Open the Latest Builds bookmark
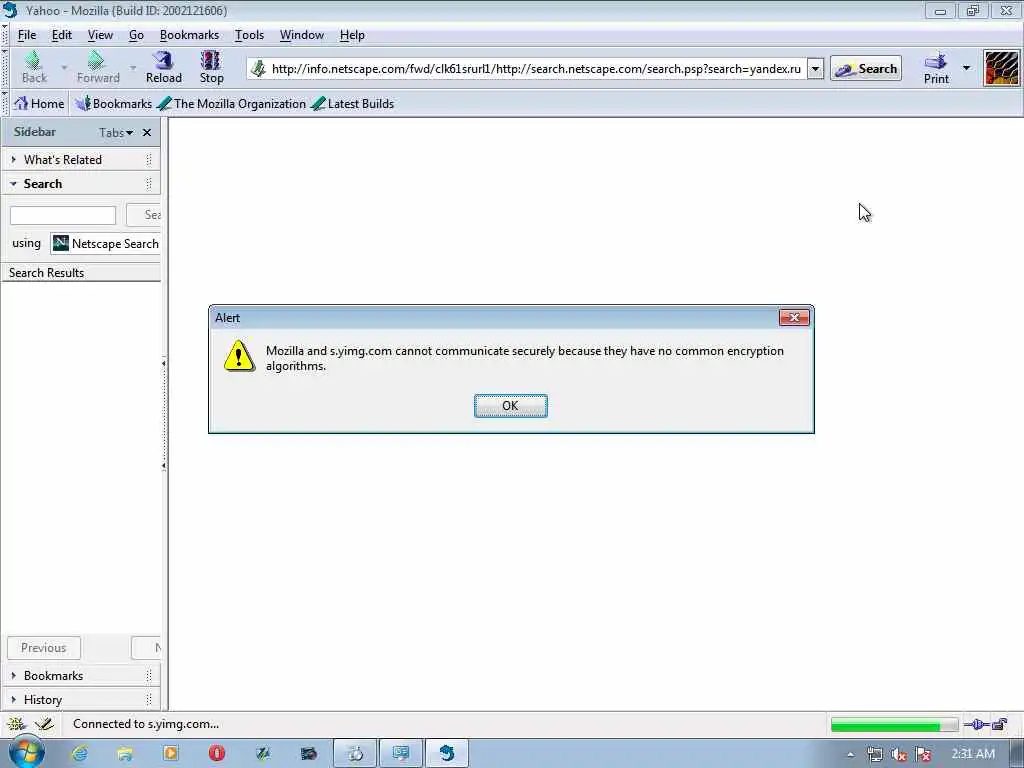The image size is (1024, 768). point(353,103)
